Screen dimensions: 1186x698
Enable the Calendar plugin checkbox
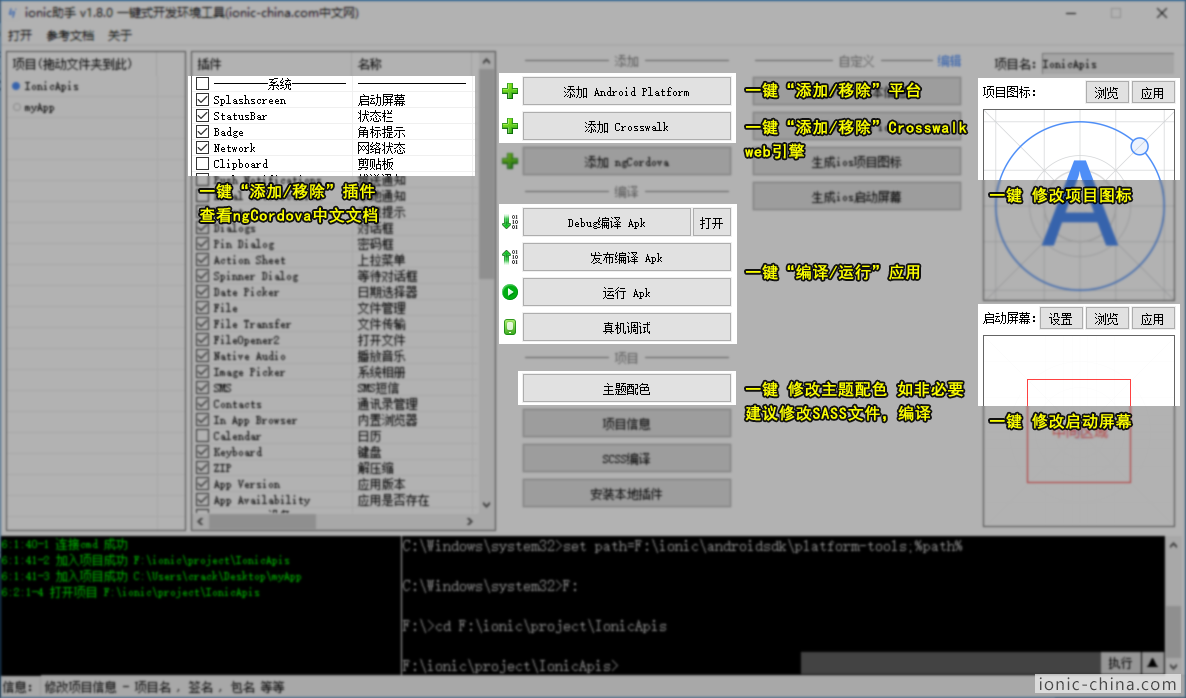tap(202, 436)
